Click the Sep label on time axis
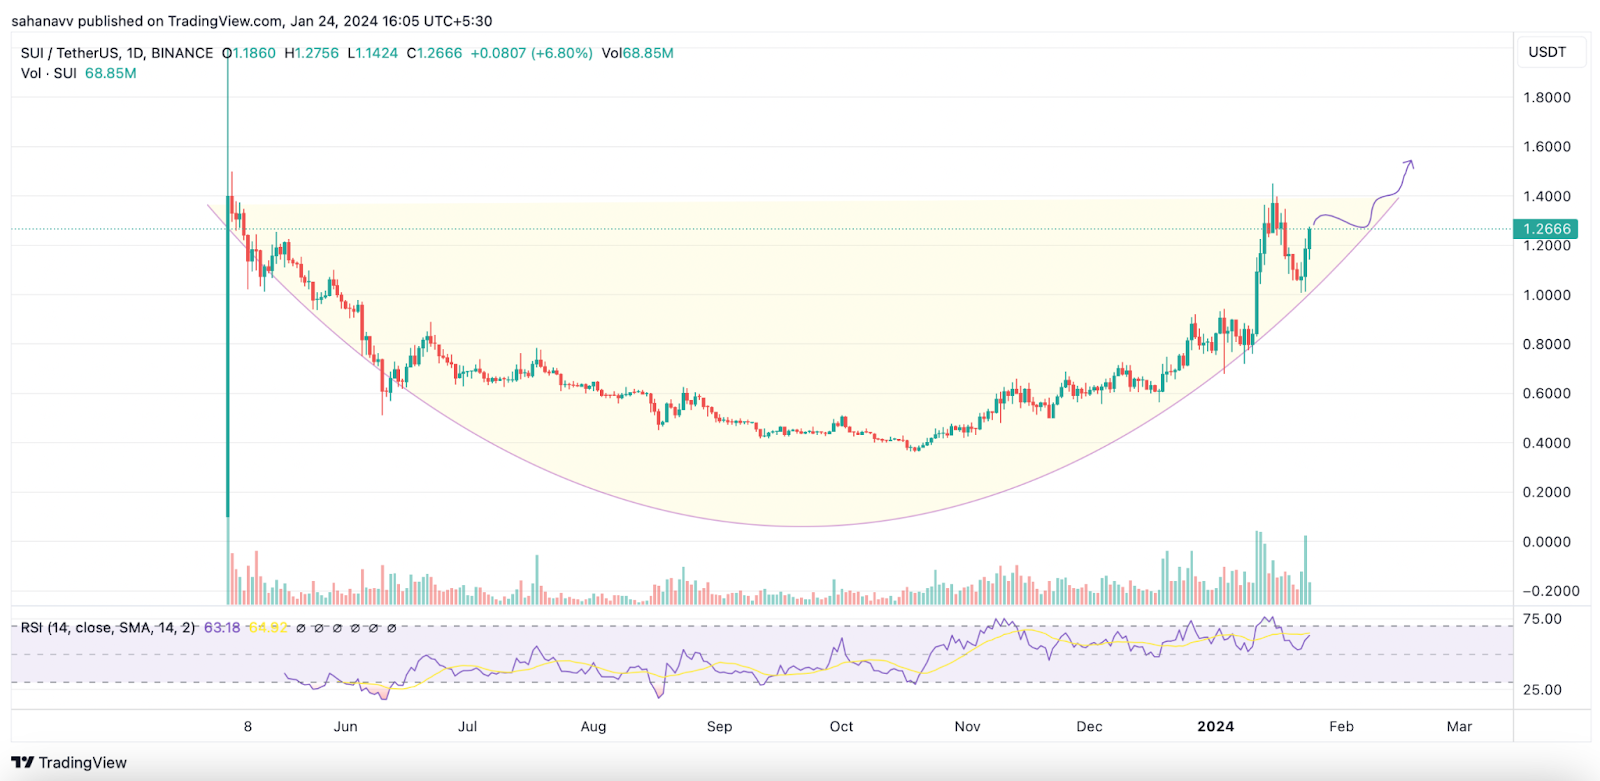Viewport: 1600px width, 781px height. coord(719,727)
